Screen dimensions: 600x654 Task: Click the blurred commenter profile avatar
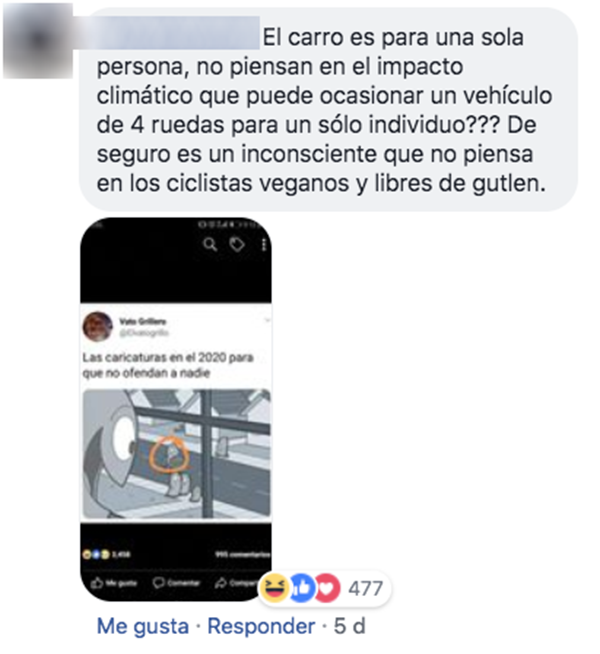(x=38, y=41)
